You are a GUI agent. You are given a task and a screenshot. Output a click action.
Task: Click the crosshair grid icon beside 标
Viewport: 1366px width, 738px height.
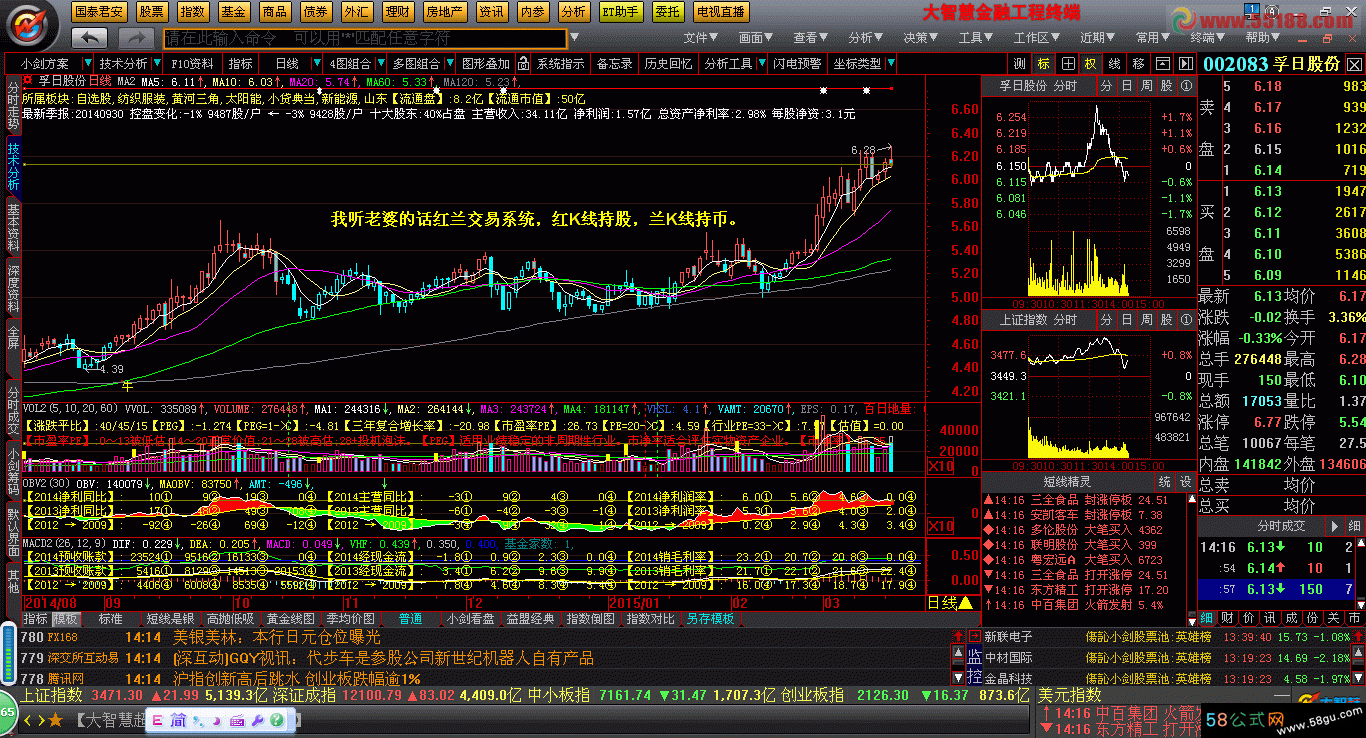(x=1067, y=63)
